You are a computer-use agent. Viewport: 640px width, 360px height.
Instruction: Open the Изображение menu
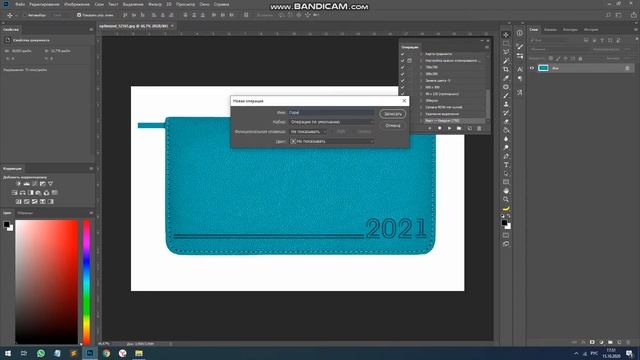tap(77, 4)
